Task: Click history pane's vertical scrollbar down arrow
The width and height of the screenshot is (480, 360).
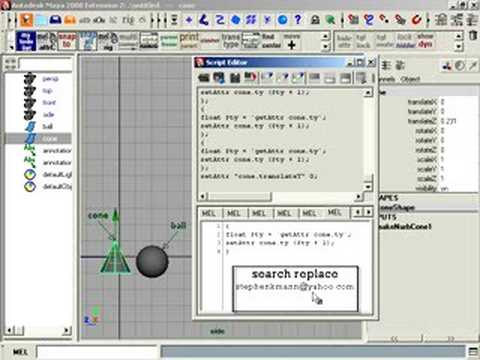Action: click(x=368, y=186)
